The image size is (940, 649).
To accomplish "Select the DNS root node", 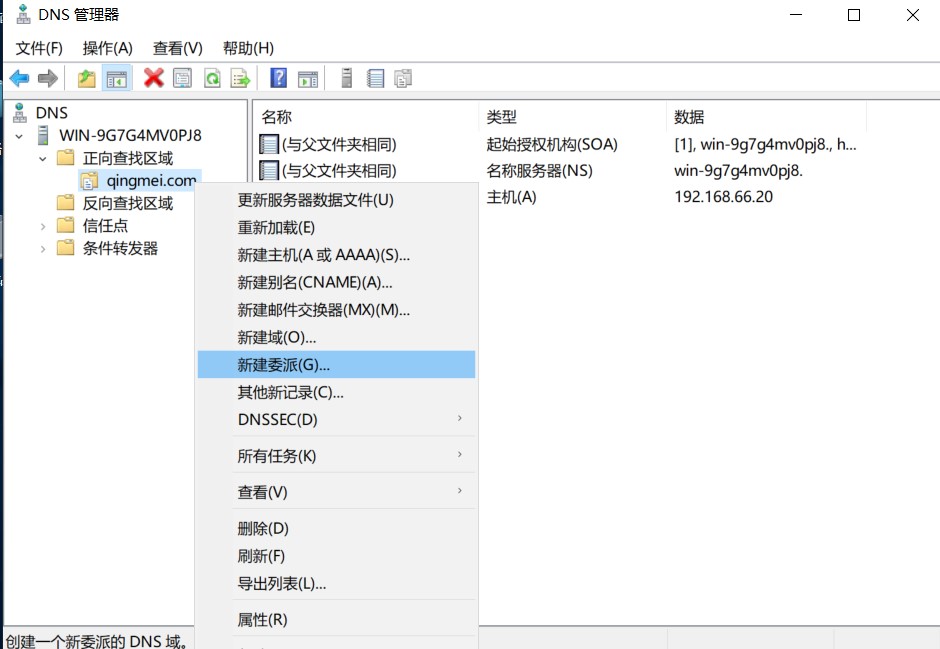I will pyautogui.click(x=52, y=113).
